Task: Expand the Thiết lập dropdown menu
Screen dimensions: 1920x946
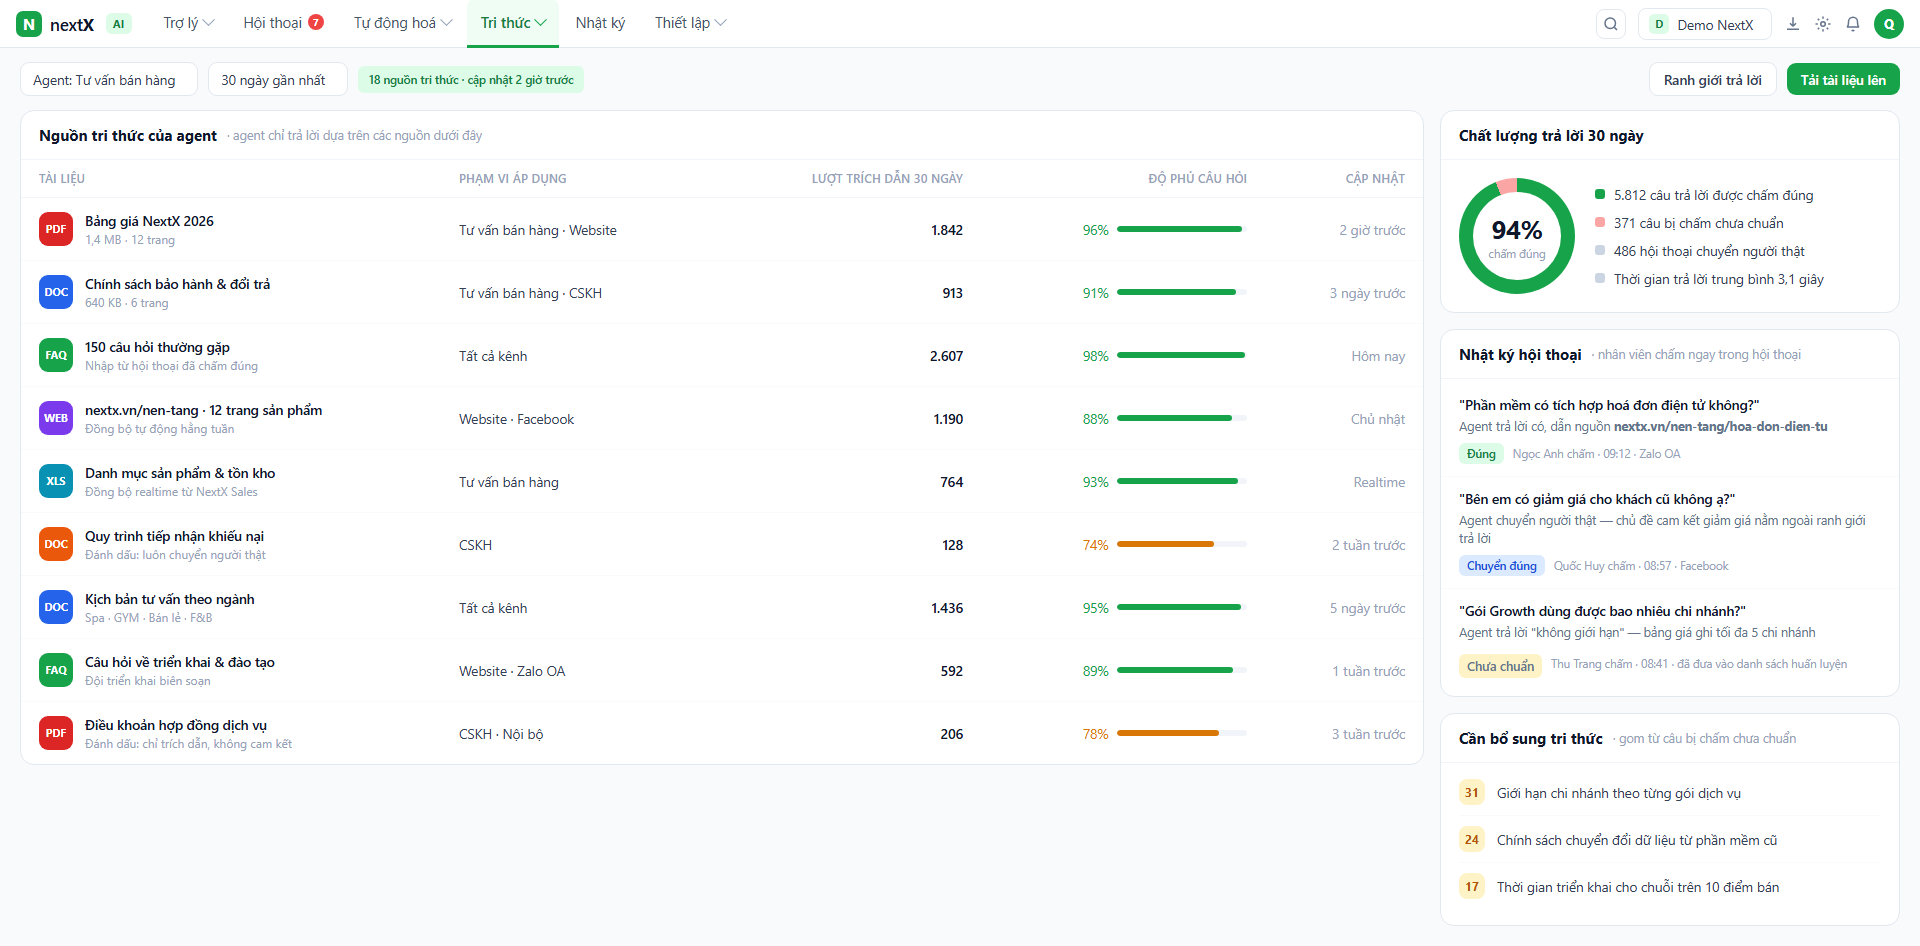Action: click(690, 23)
